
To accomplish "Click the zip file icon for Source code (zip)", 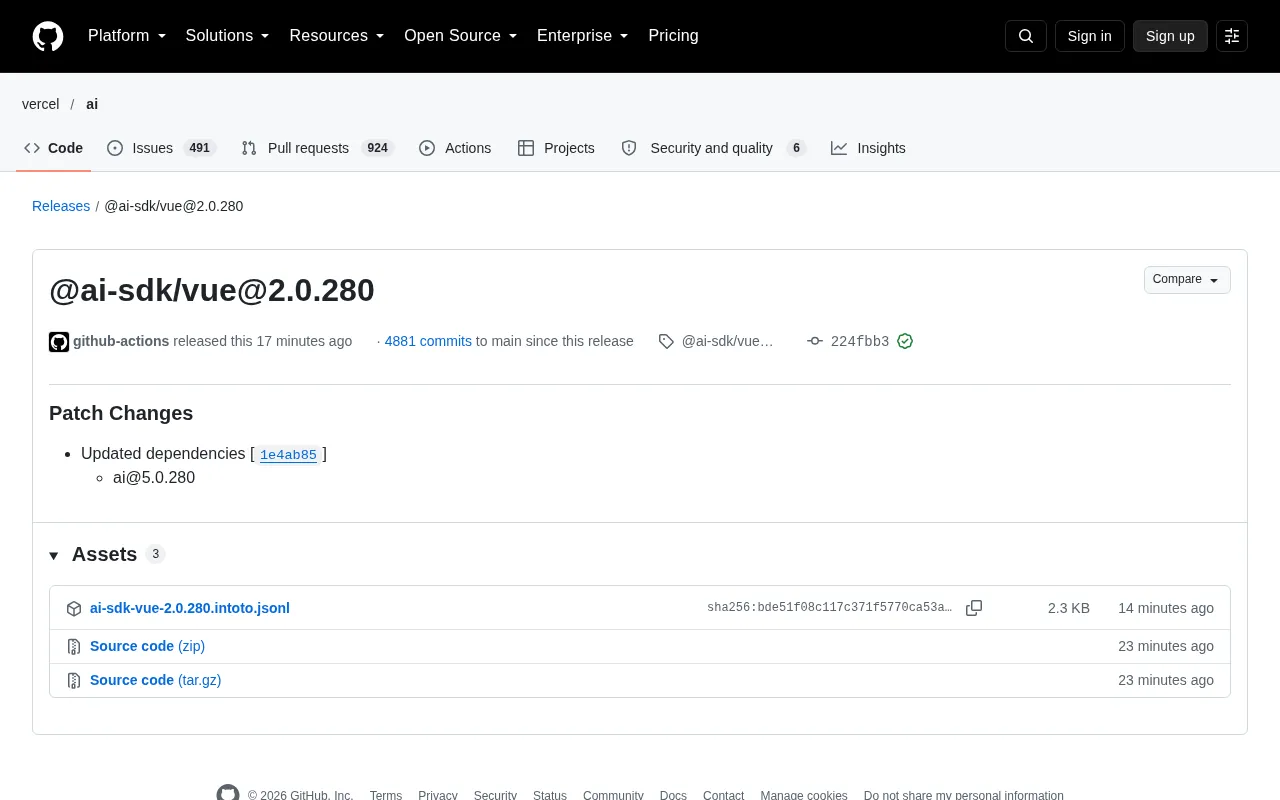I will coord(74,646).
